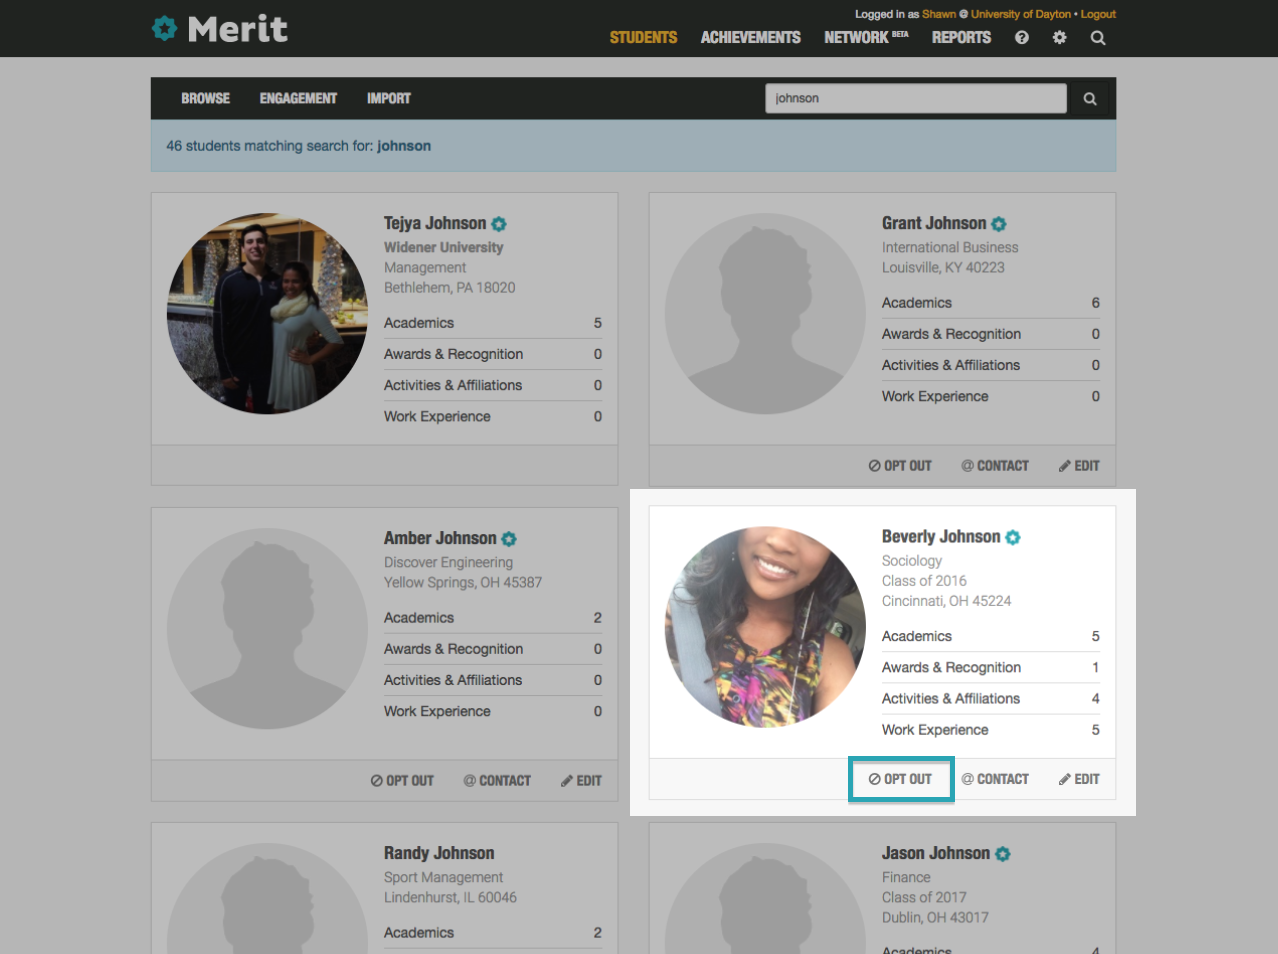Click 'International Business' under Grant Johnson

[x=950, y=247]
